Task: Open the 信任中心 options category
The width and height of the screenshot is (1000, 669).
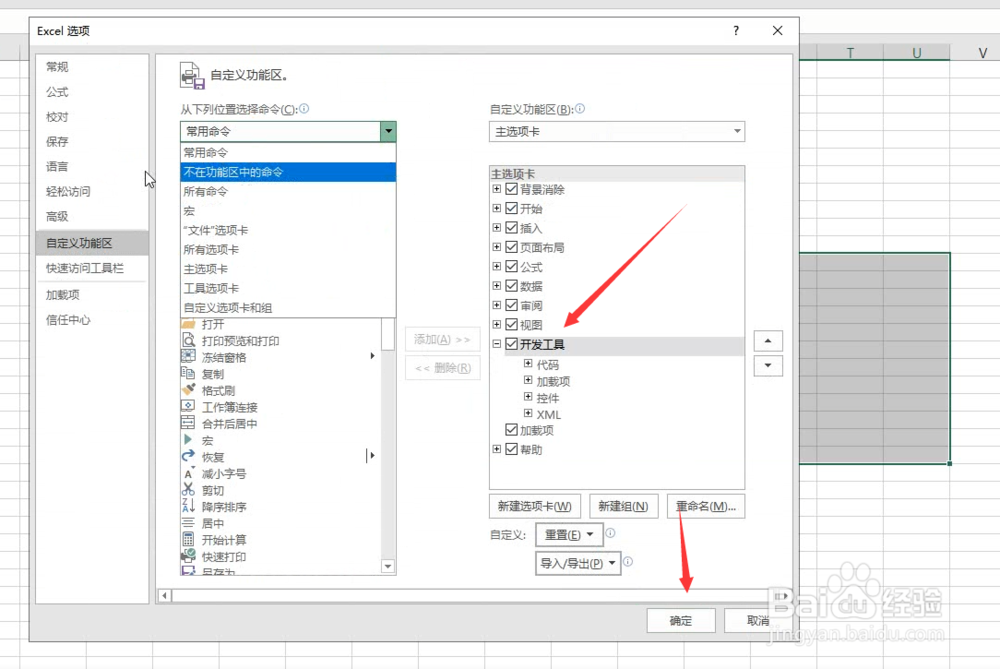Action: (92, 320)
